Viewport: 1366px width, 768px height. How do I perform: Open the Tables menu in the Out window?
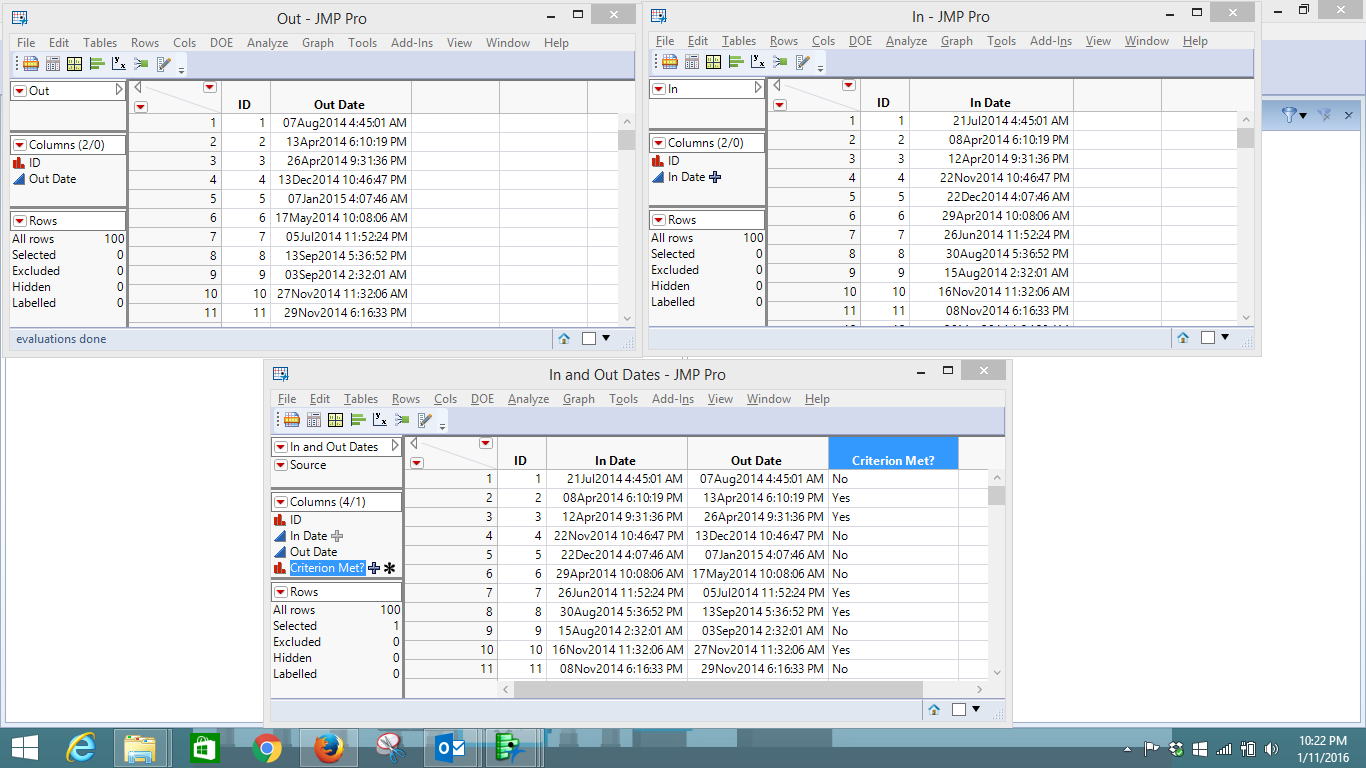100,43
